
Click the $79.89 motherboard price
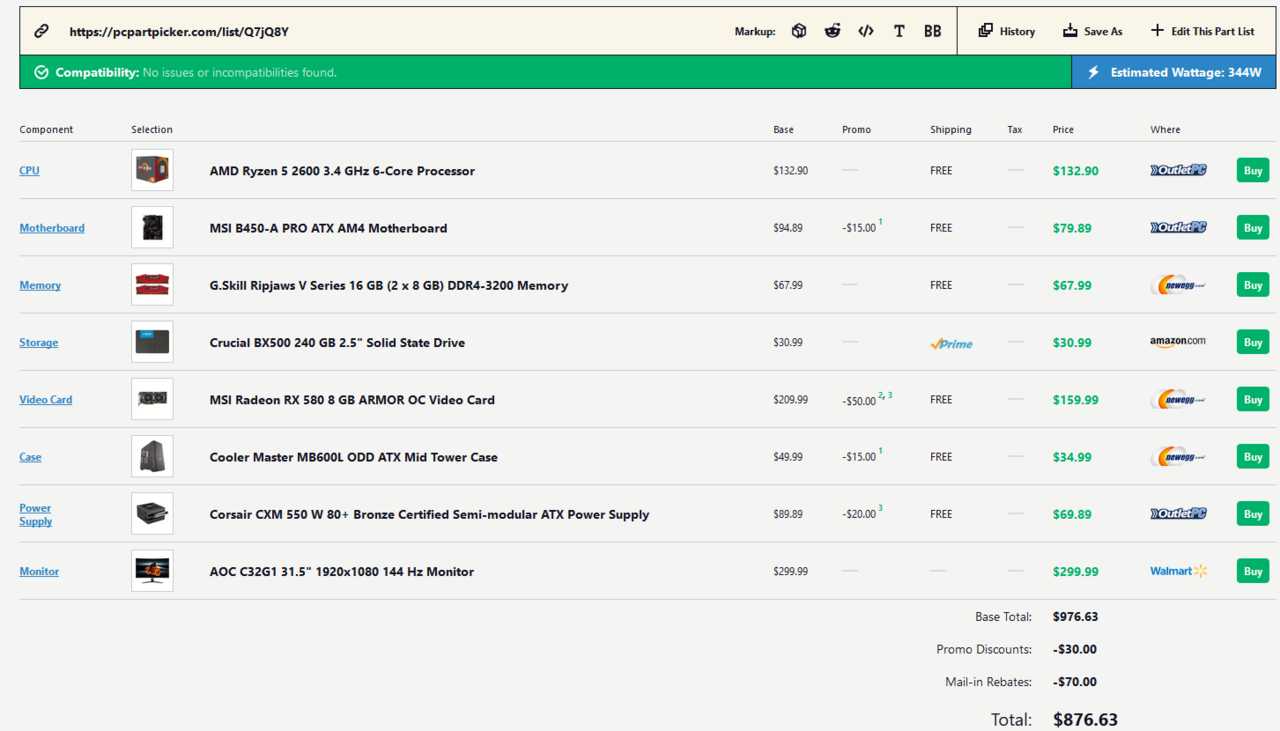tap(1072, 228)
